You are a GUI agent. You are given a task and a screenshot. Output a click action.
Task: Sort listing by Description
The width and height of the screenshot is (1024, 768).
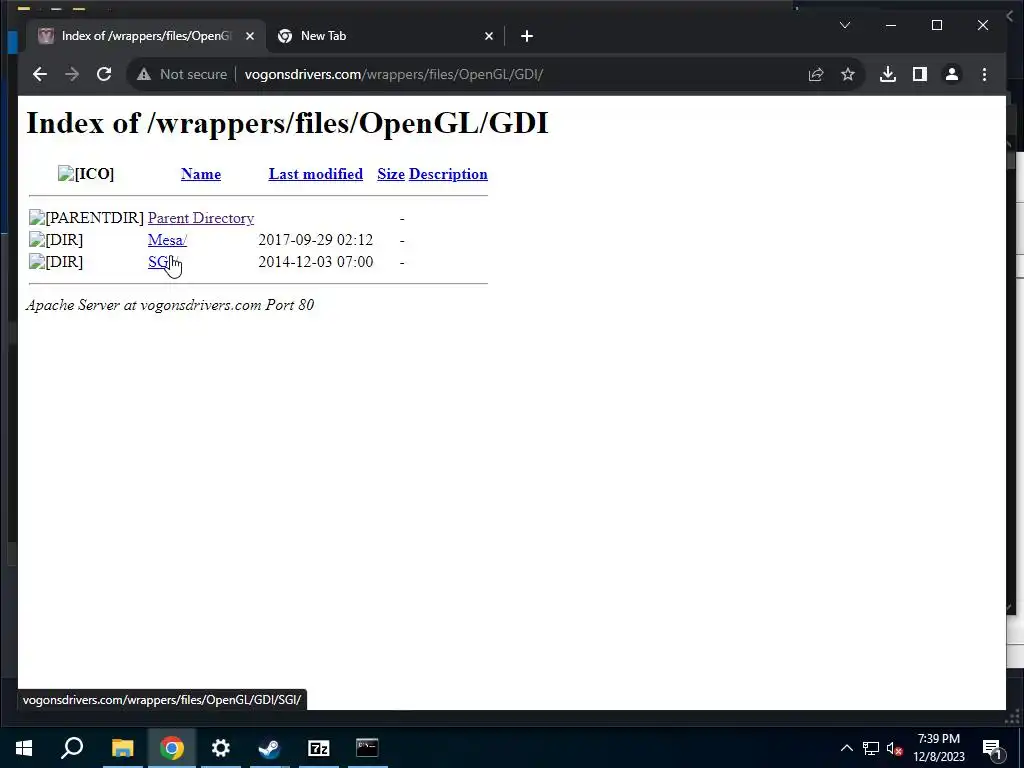[448, 174]
